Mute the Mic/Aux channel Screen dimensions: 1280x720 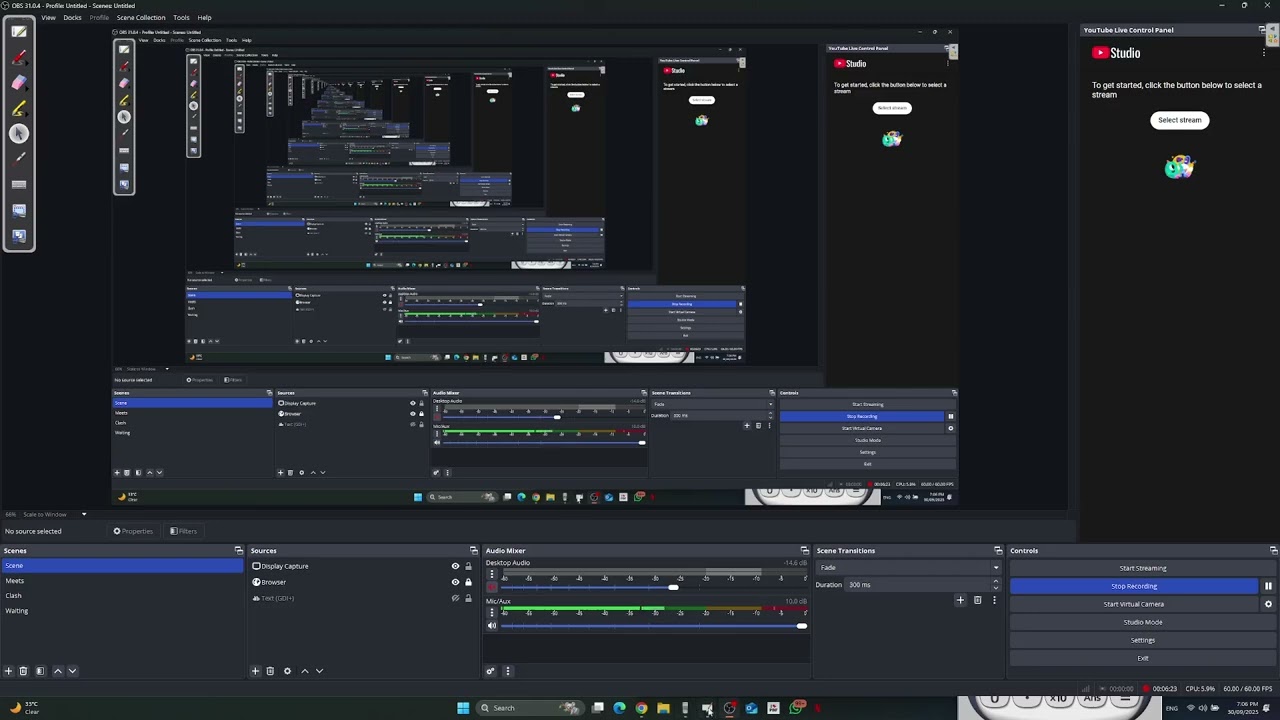pyautogui.click(x=491, y=626)
